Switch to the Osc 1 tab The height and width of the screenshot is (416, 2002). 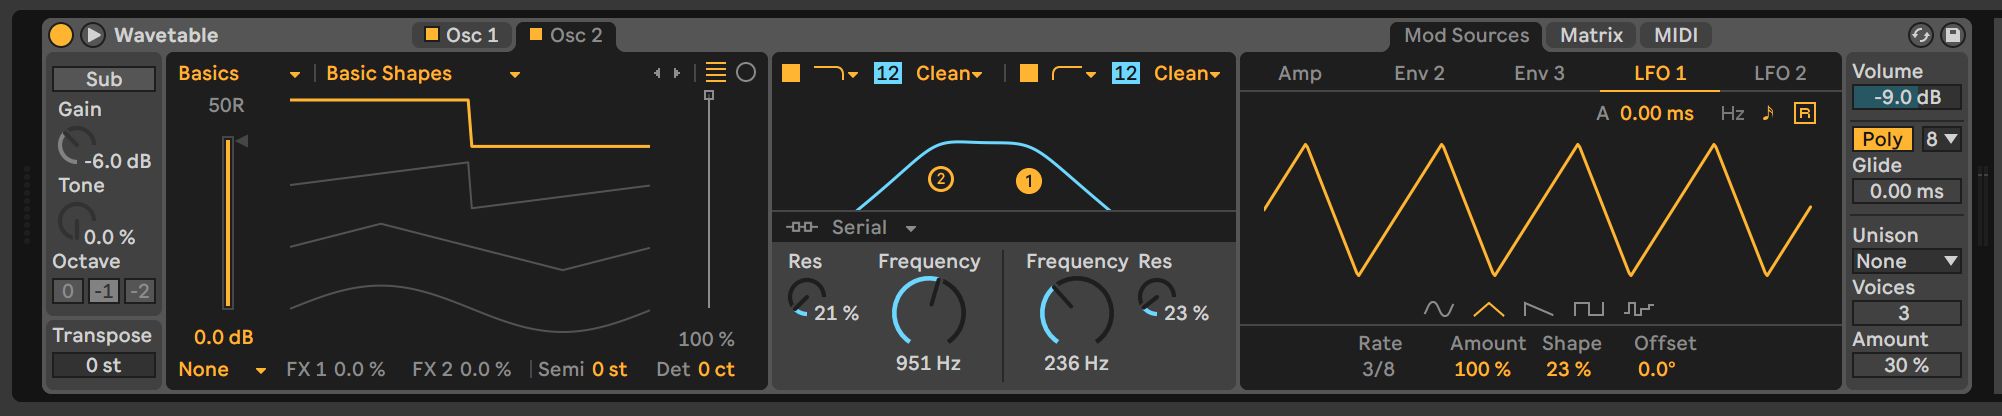coord(463,35)
